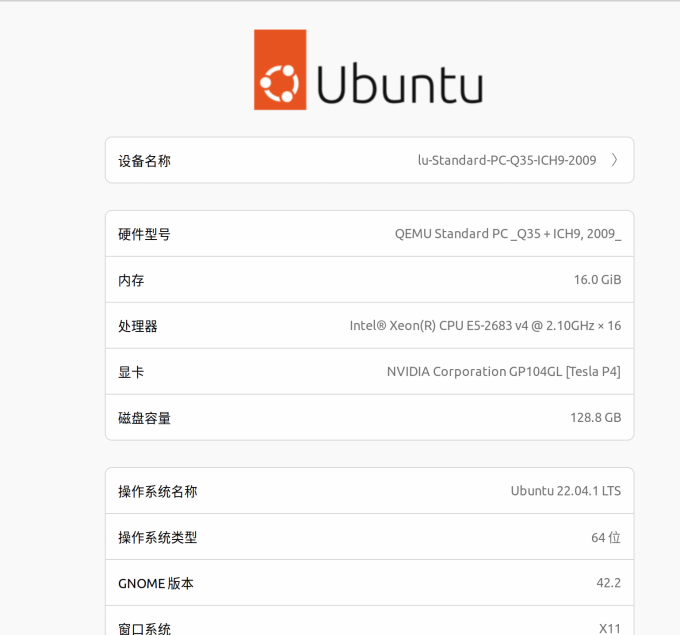Click the GNOME version 42.2 value
Viewport: 680px width, 635px height.
point(609,583)
